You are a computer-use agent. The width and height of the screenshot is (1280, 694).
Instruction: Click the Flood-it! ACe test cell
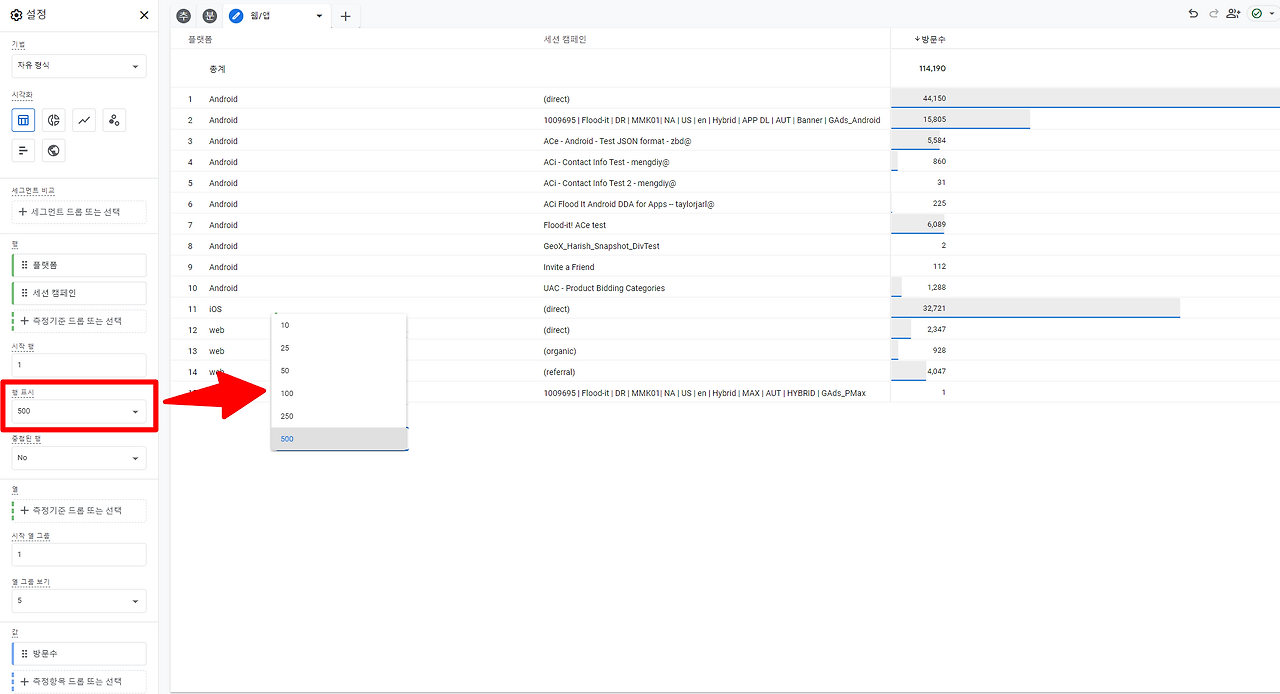click(575, 225)
